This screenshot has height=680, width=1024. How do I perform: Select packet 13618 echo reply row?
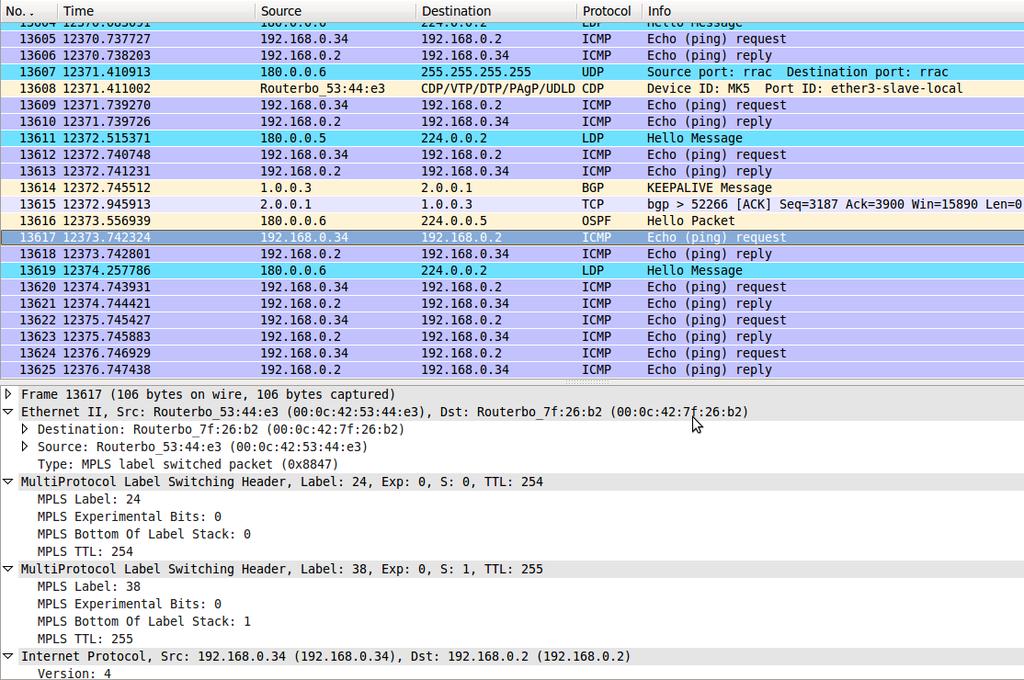click(512, 253)
